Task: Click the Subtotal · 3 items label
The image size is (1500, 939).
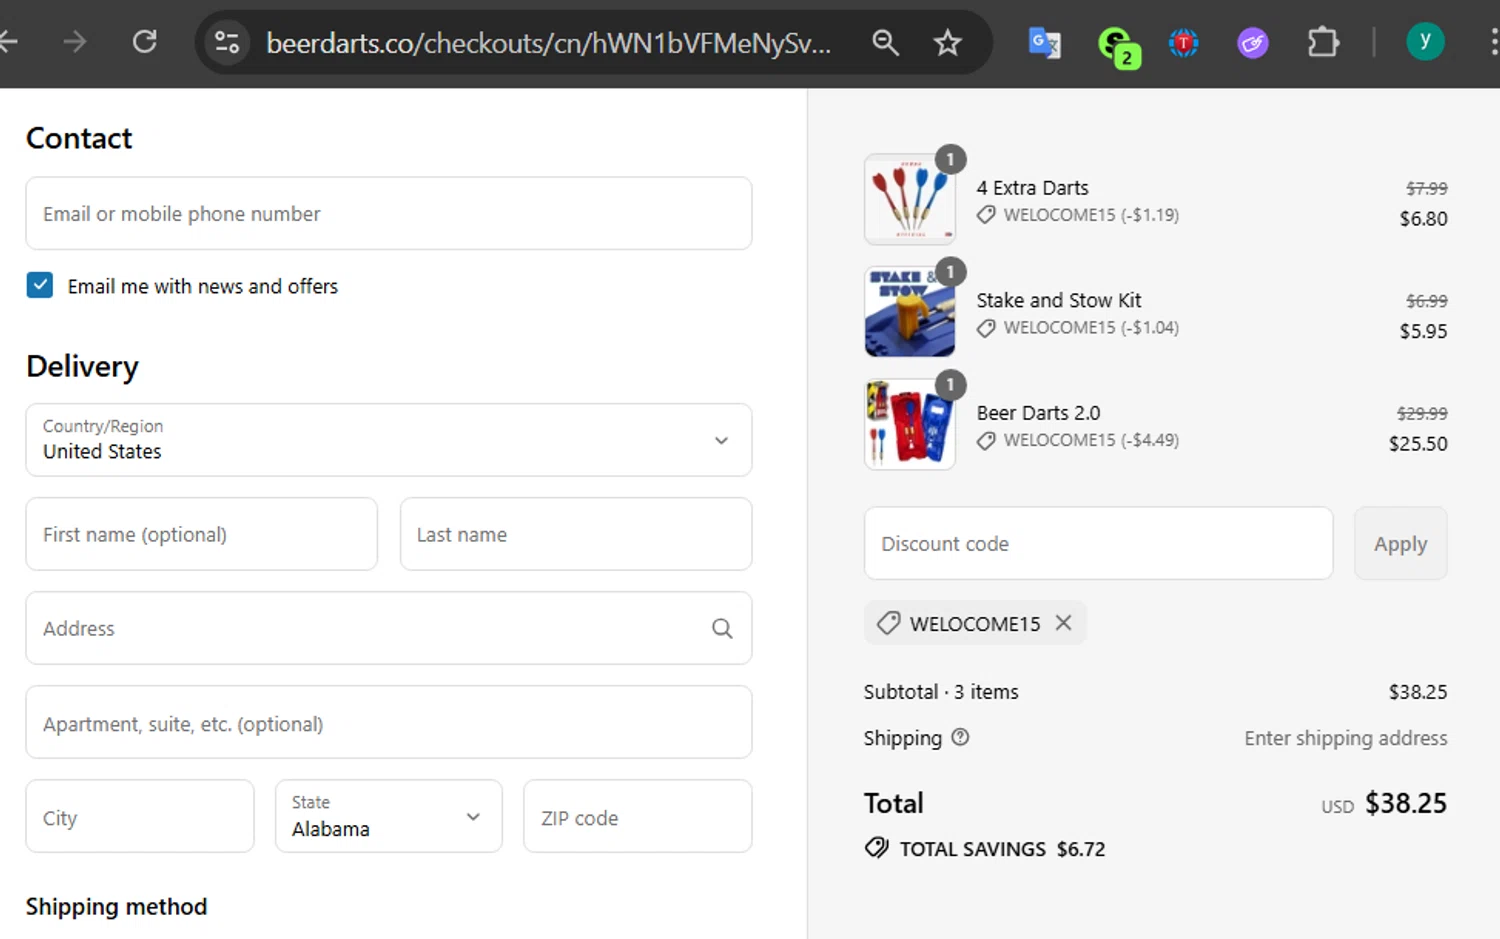Action: [941, 692]
